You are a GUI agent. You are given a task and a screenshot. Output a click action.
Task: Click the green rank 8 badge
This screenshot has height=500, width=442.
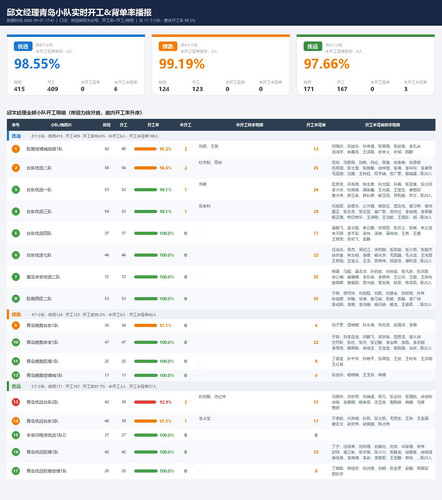pos(16,299)
